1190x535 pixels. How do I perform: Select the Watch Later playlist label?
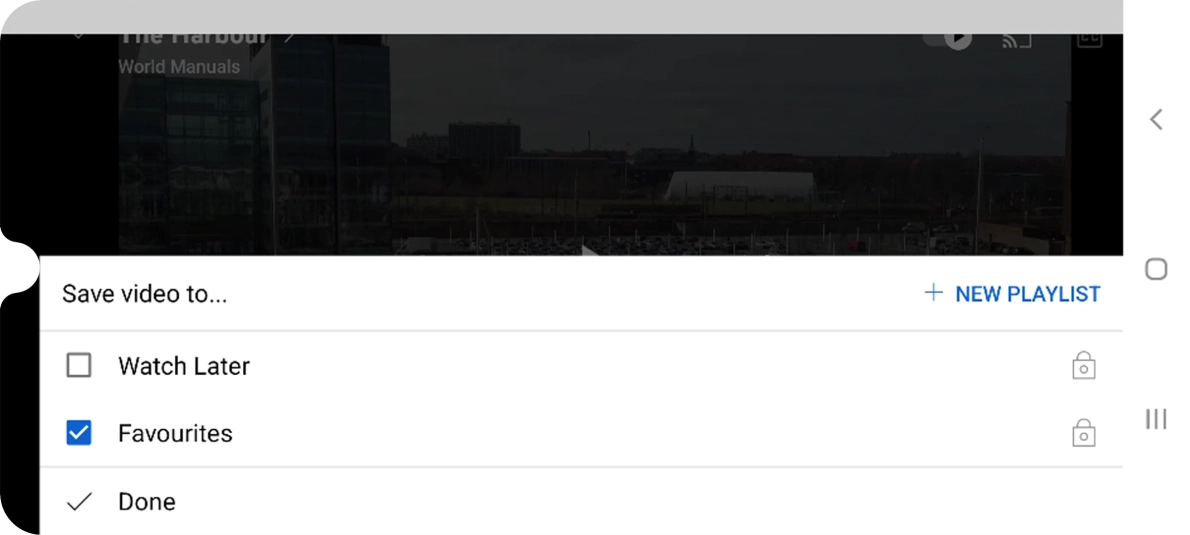point(184,367)
